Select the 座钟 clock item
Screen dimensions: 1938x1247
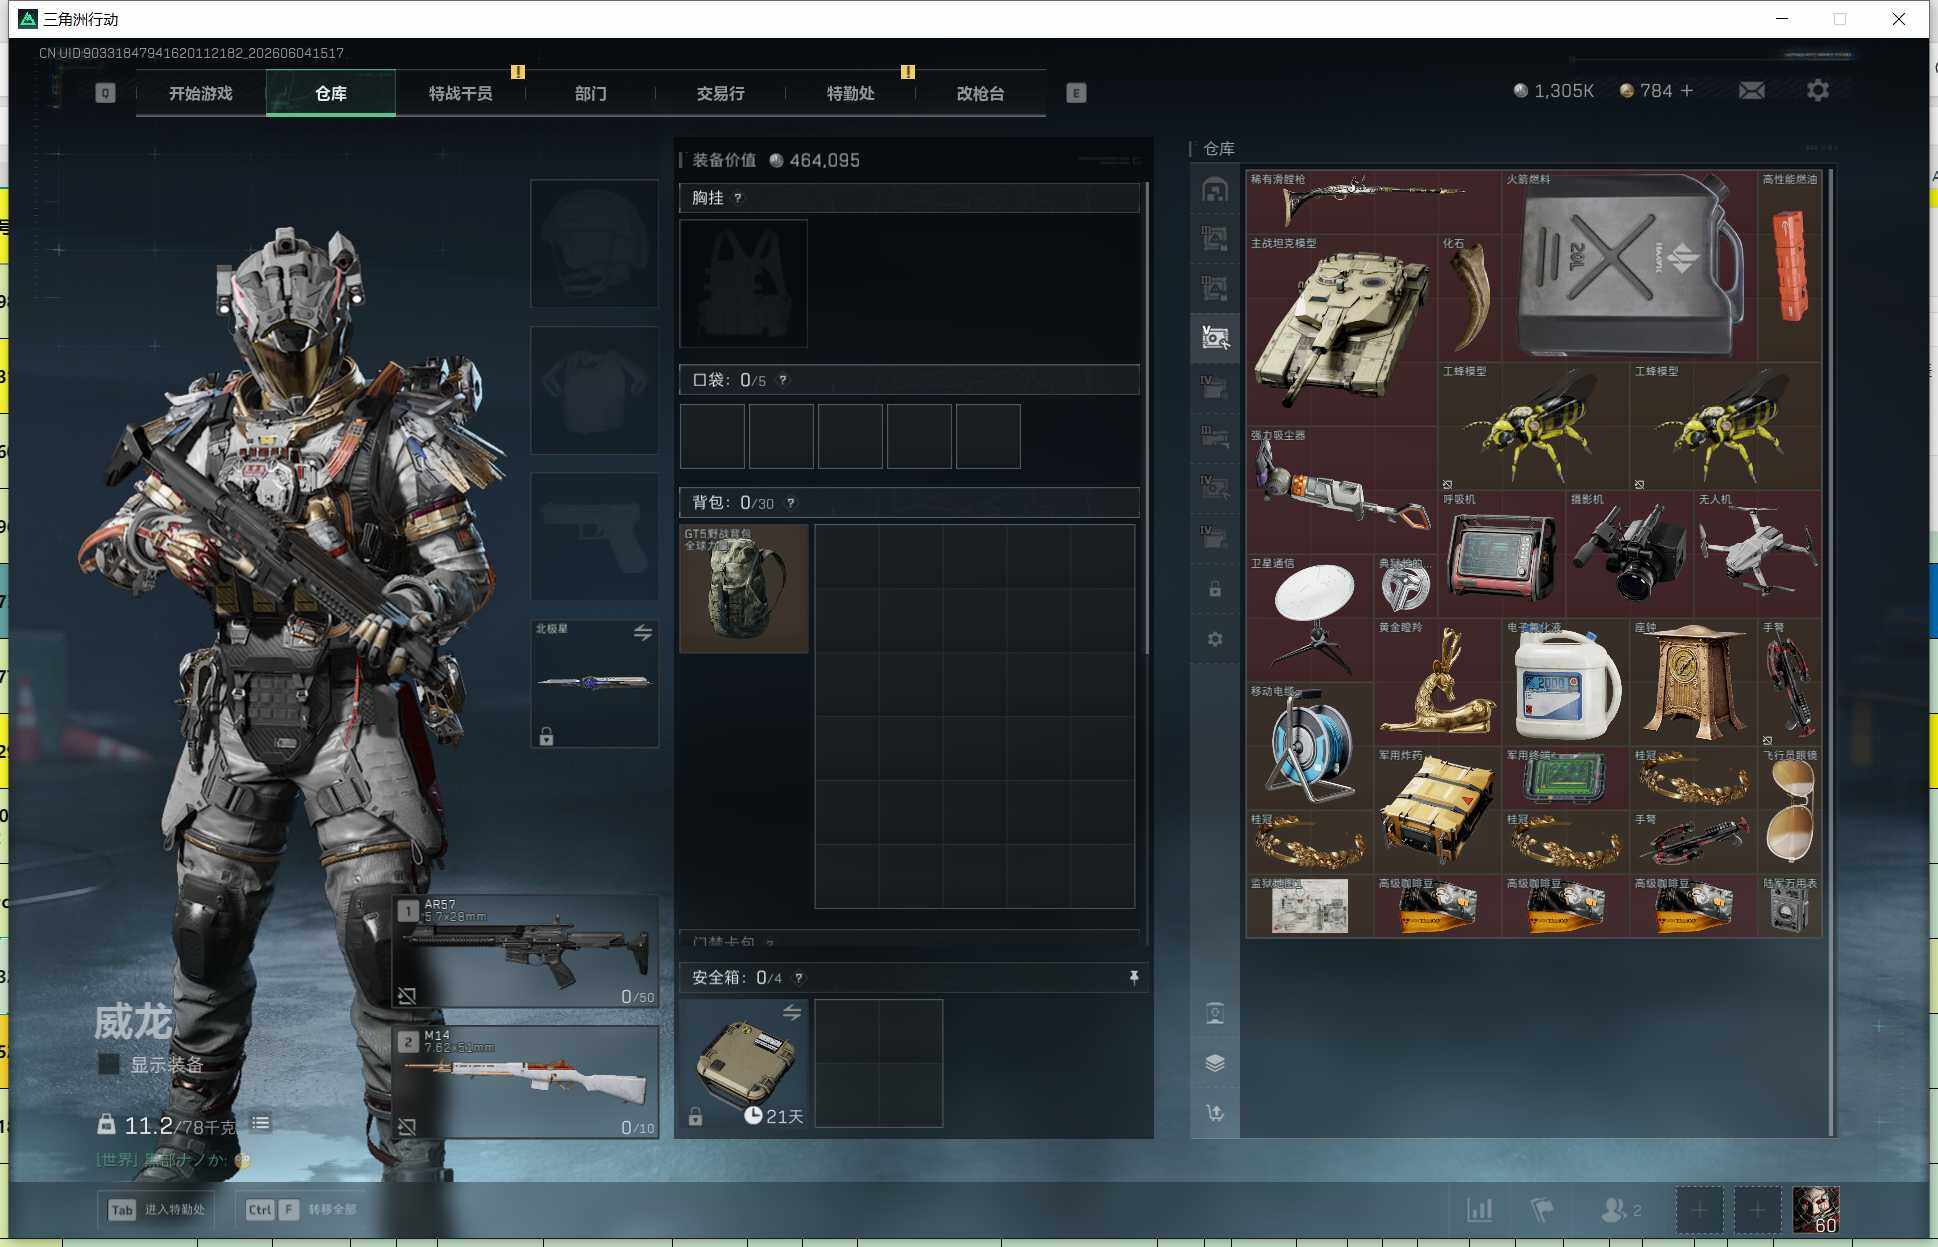click(x=1694, y=682)
